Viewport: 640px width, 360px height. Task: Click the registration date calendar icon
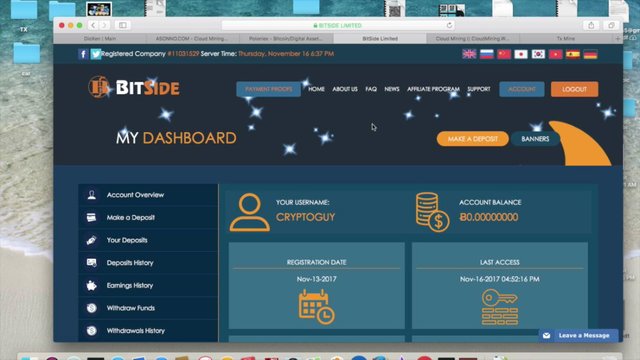317,307
